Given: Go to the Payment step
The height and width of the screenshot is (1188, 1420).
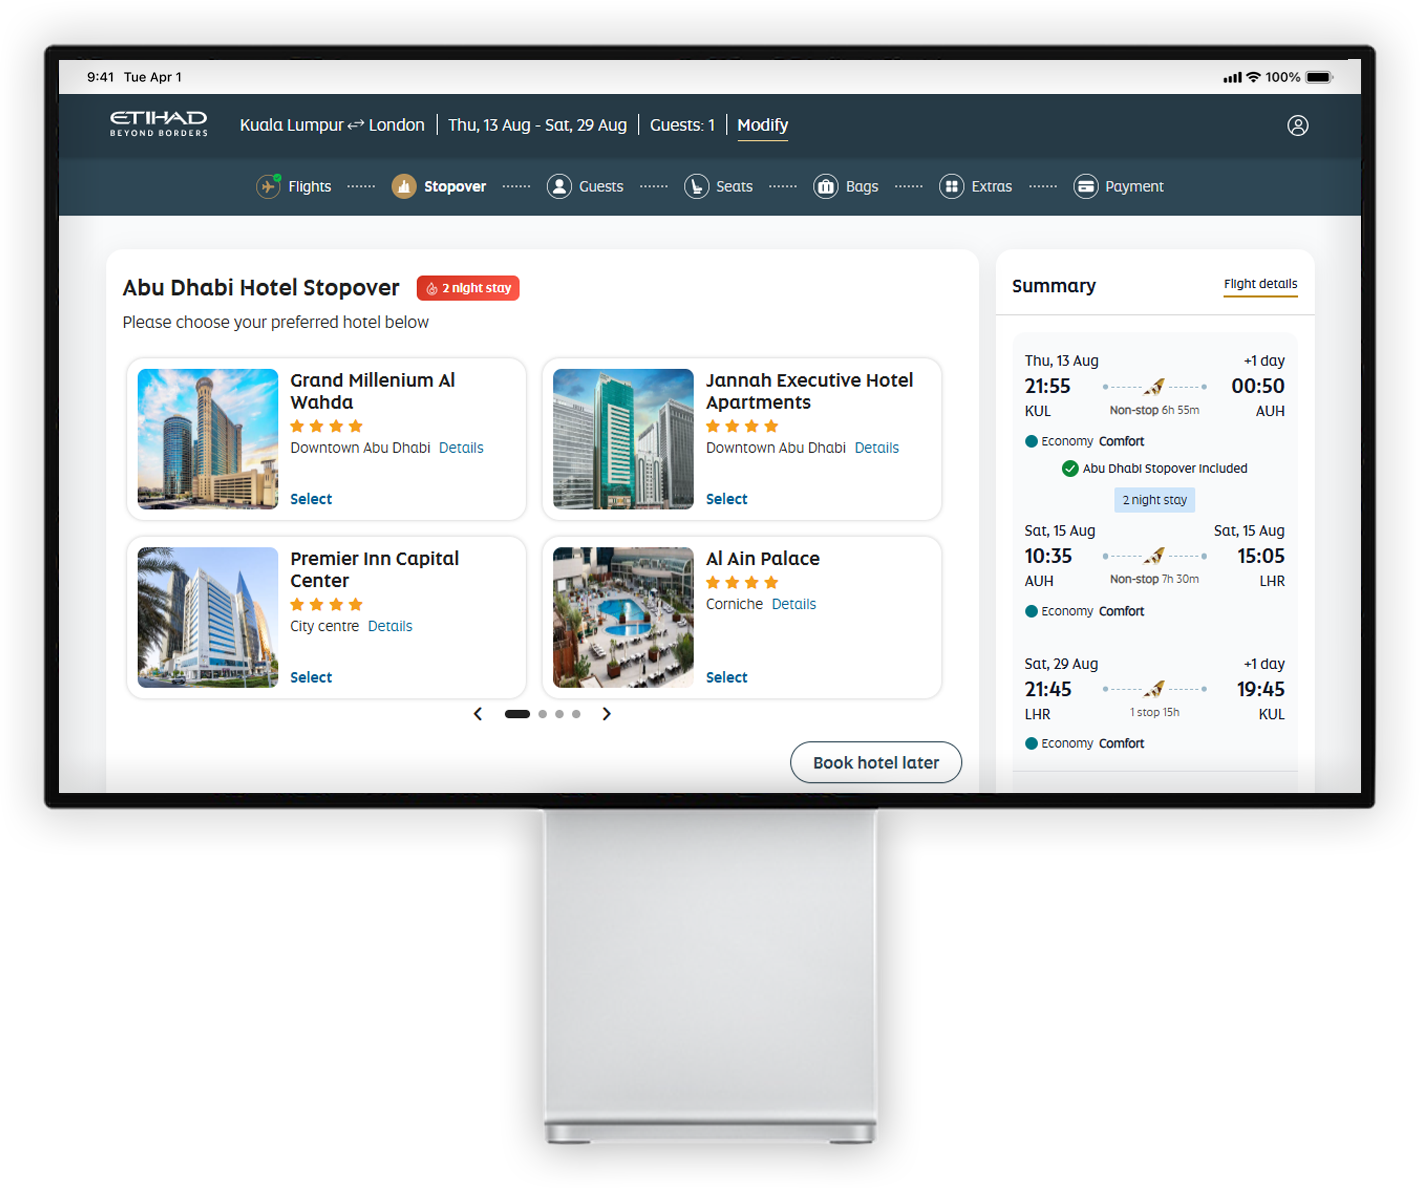Looking at the screenshot, I should [x=1118, y=186].
